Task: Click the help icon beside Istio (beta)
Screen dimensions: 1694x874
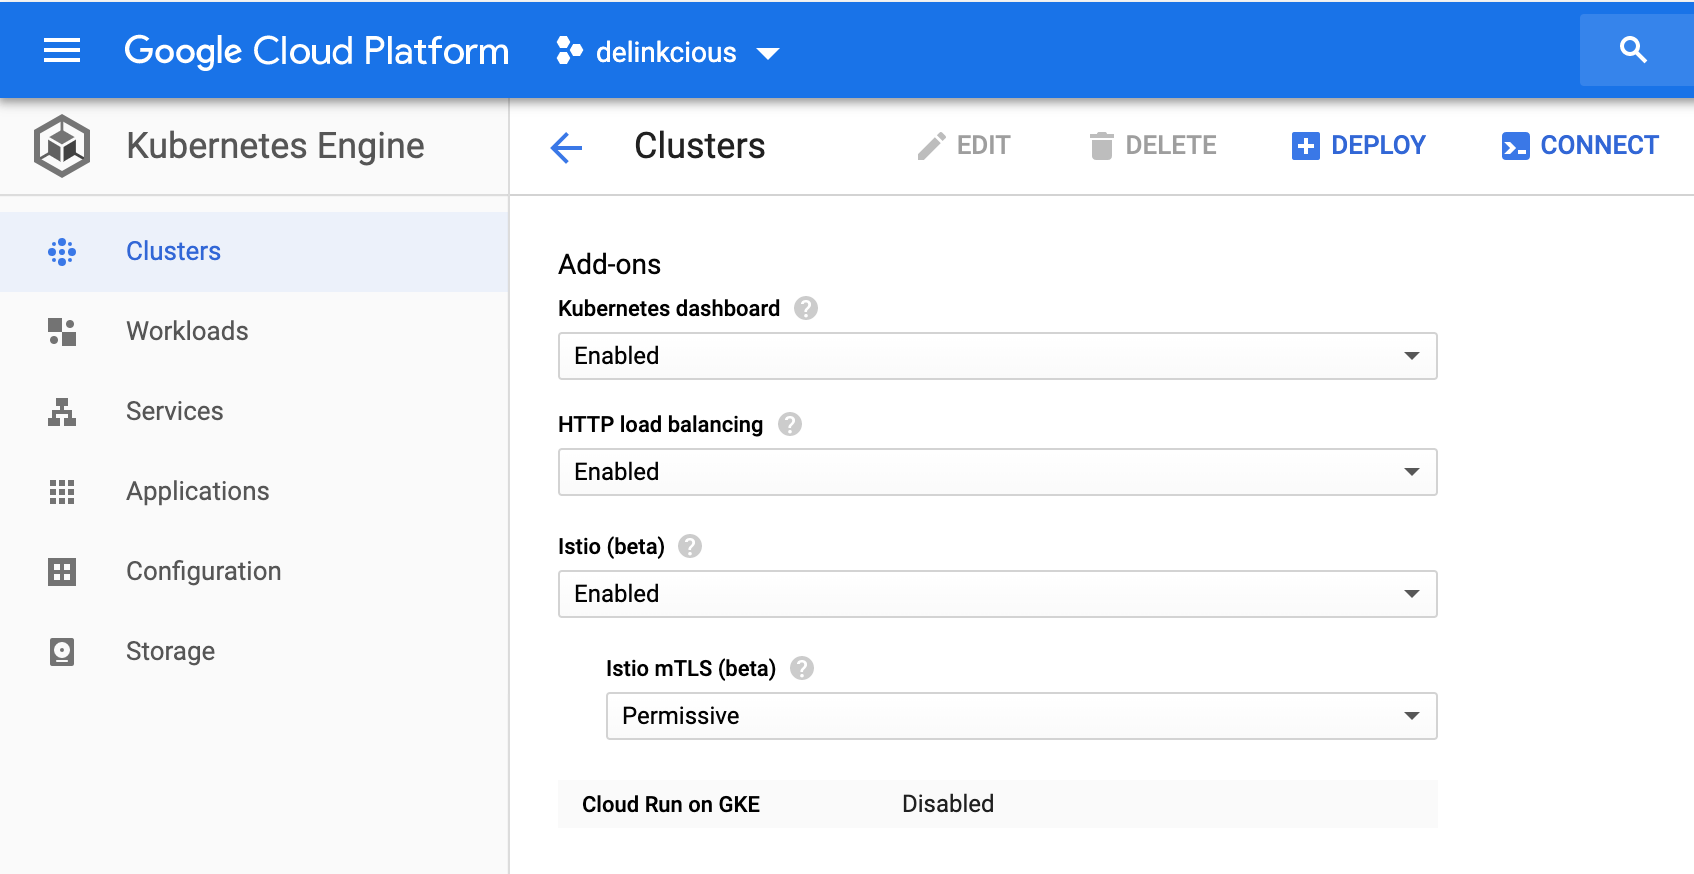Action: pos(690,546)
